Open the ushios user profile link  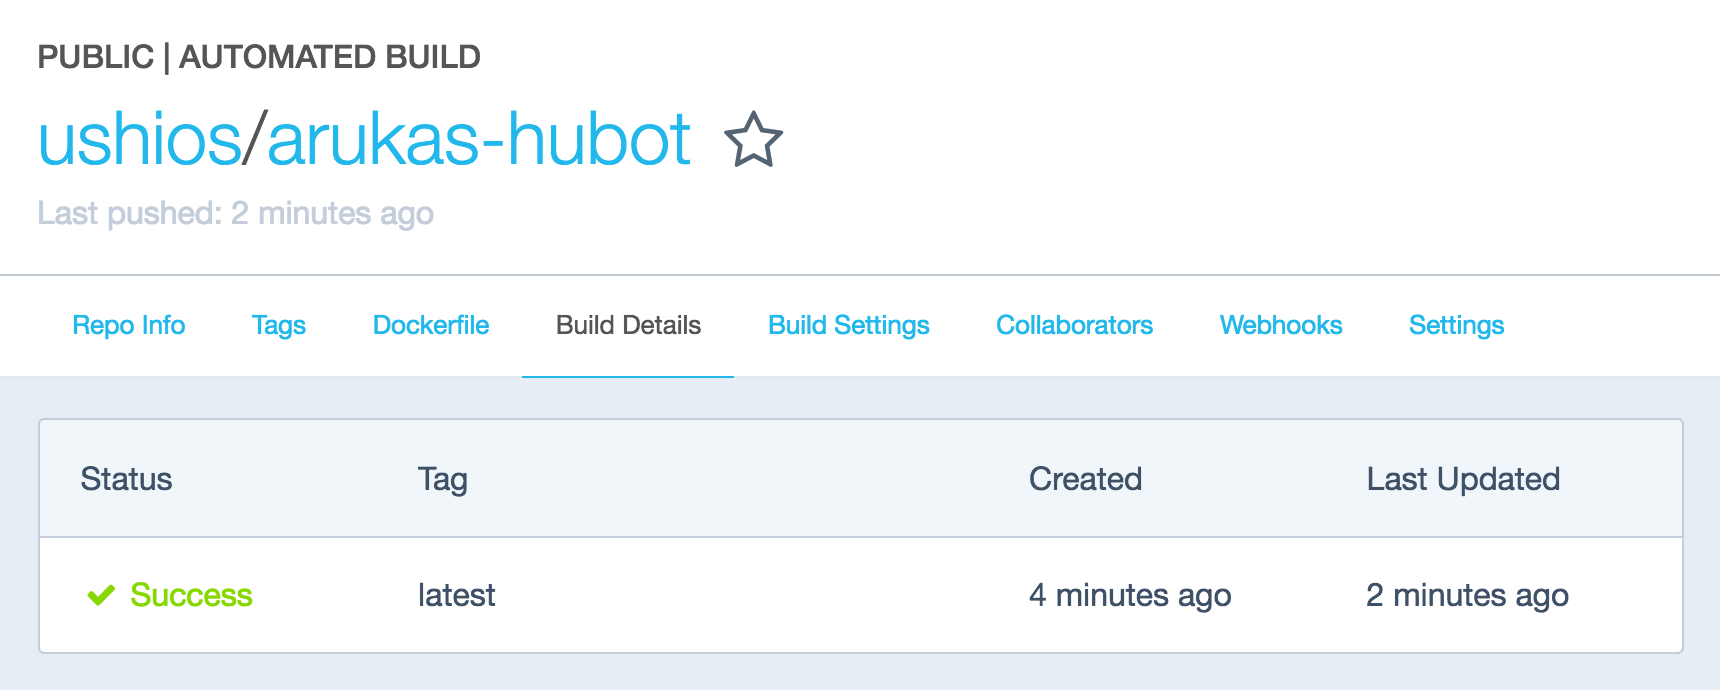click(140, 139)
